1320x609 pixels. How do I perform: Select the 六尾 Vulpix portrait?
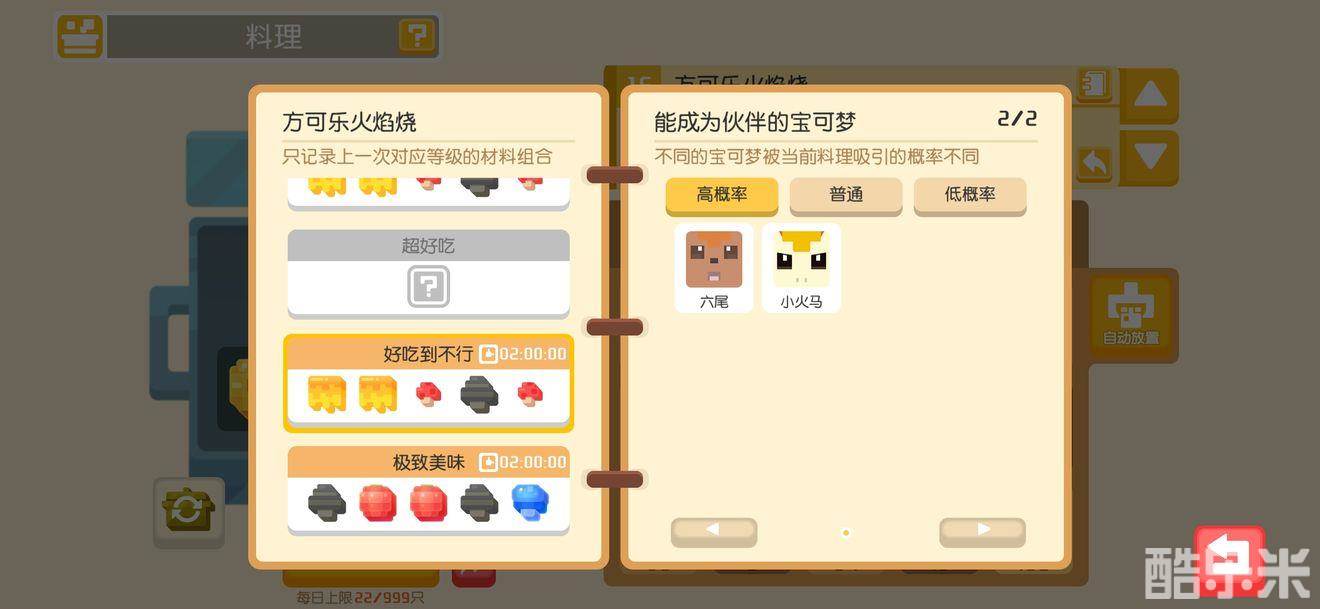[x=714, y=267]
